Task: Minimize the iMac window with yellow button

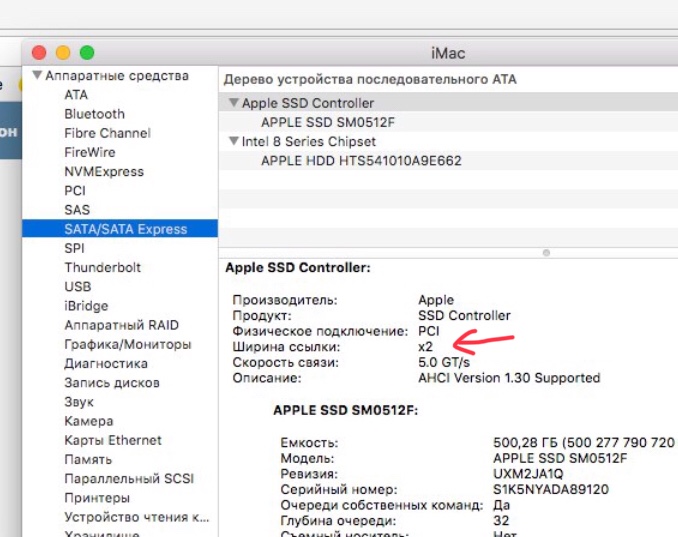Action: [x=63, y=53]
